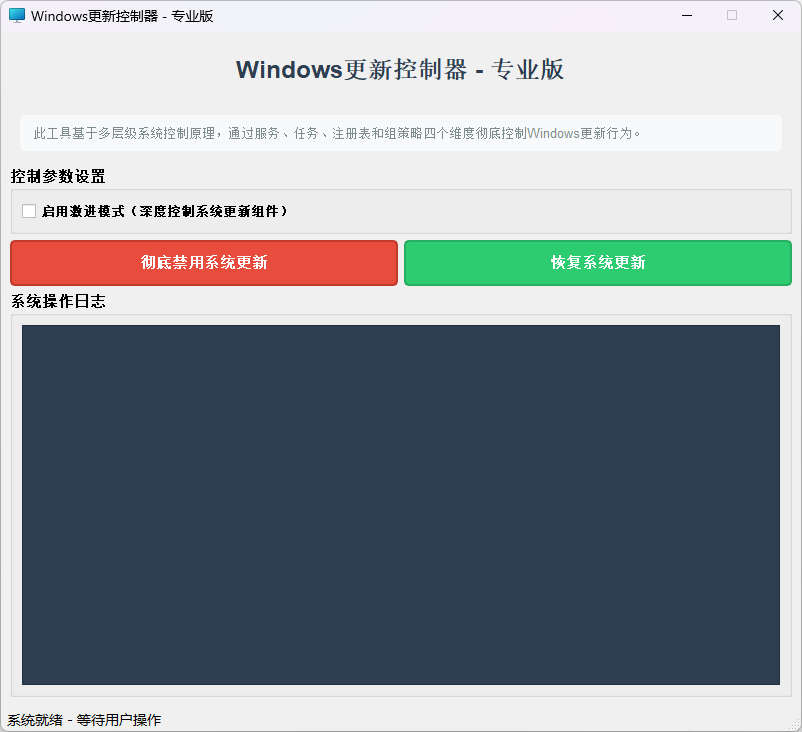Close the Windows更新控制器 window
The height and width of the screenshot is (732, 802).
778,16
